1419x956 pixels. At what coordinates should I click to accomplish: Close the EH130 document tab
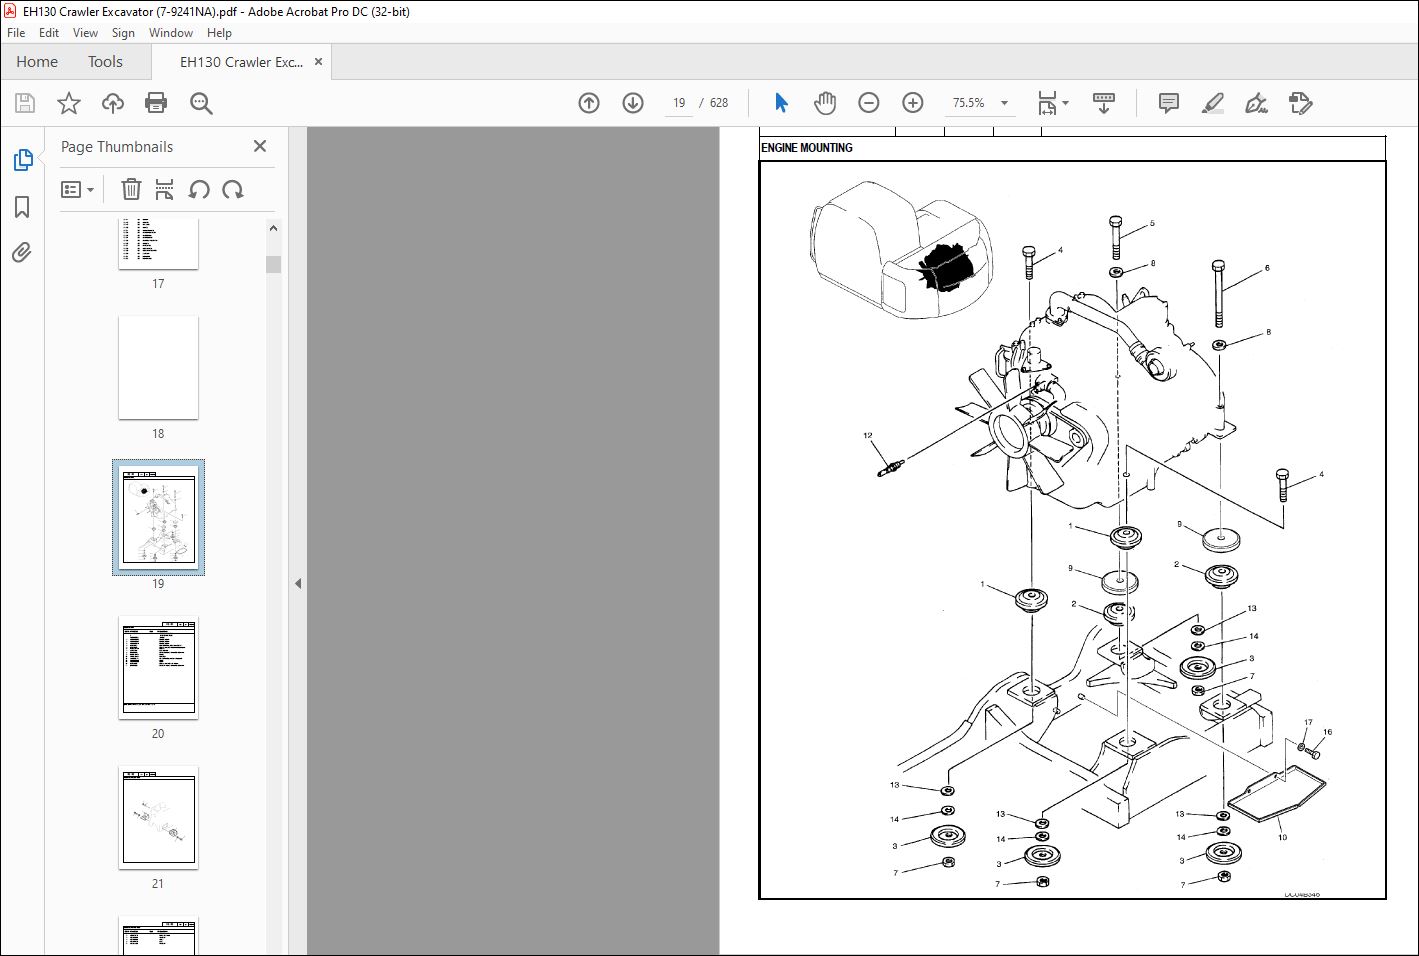click(318, 62)
